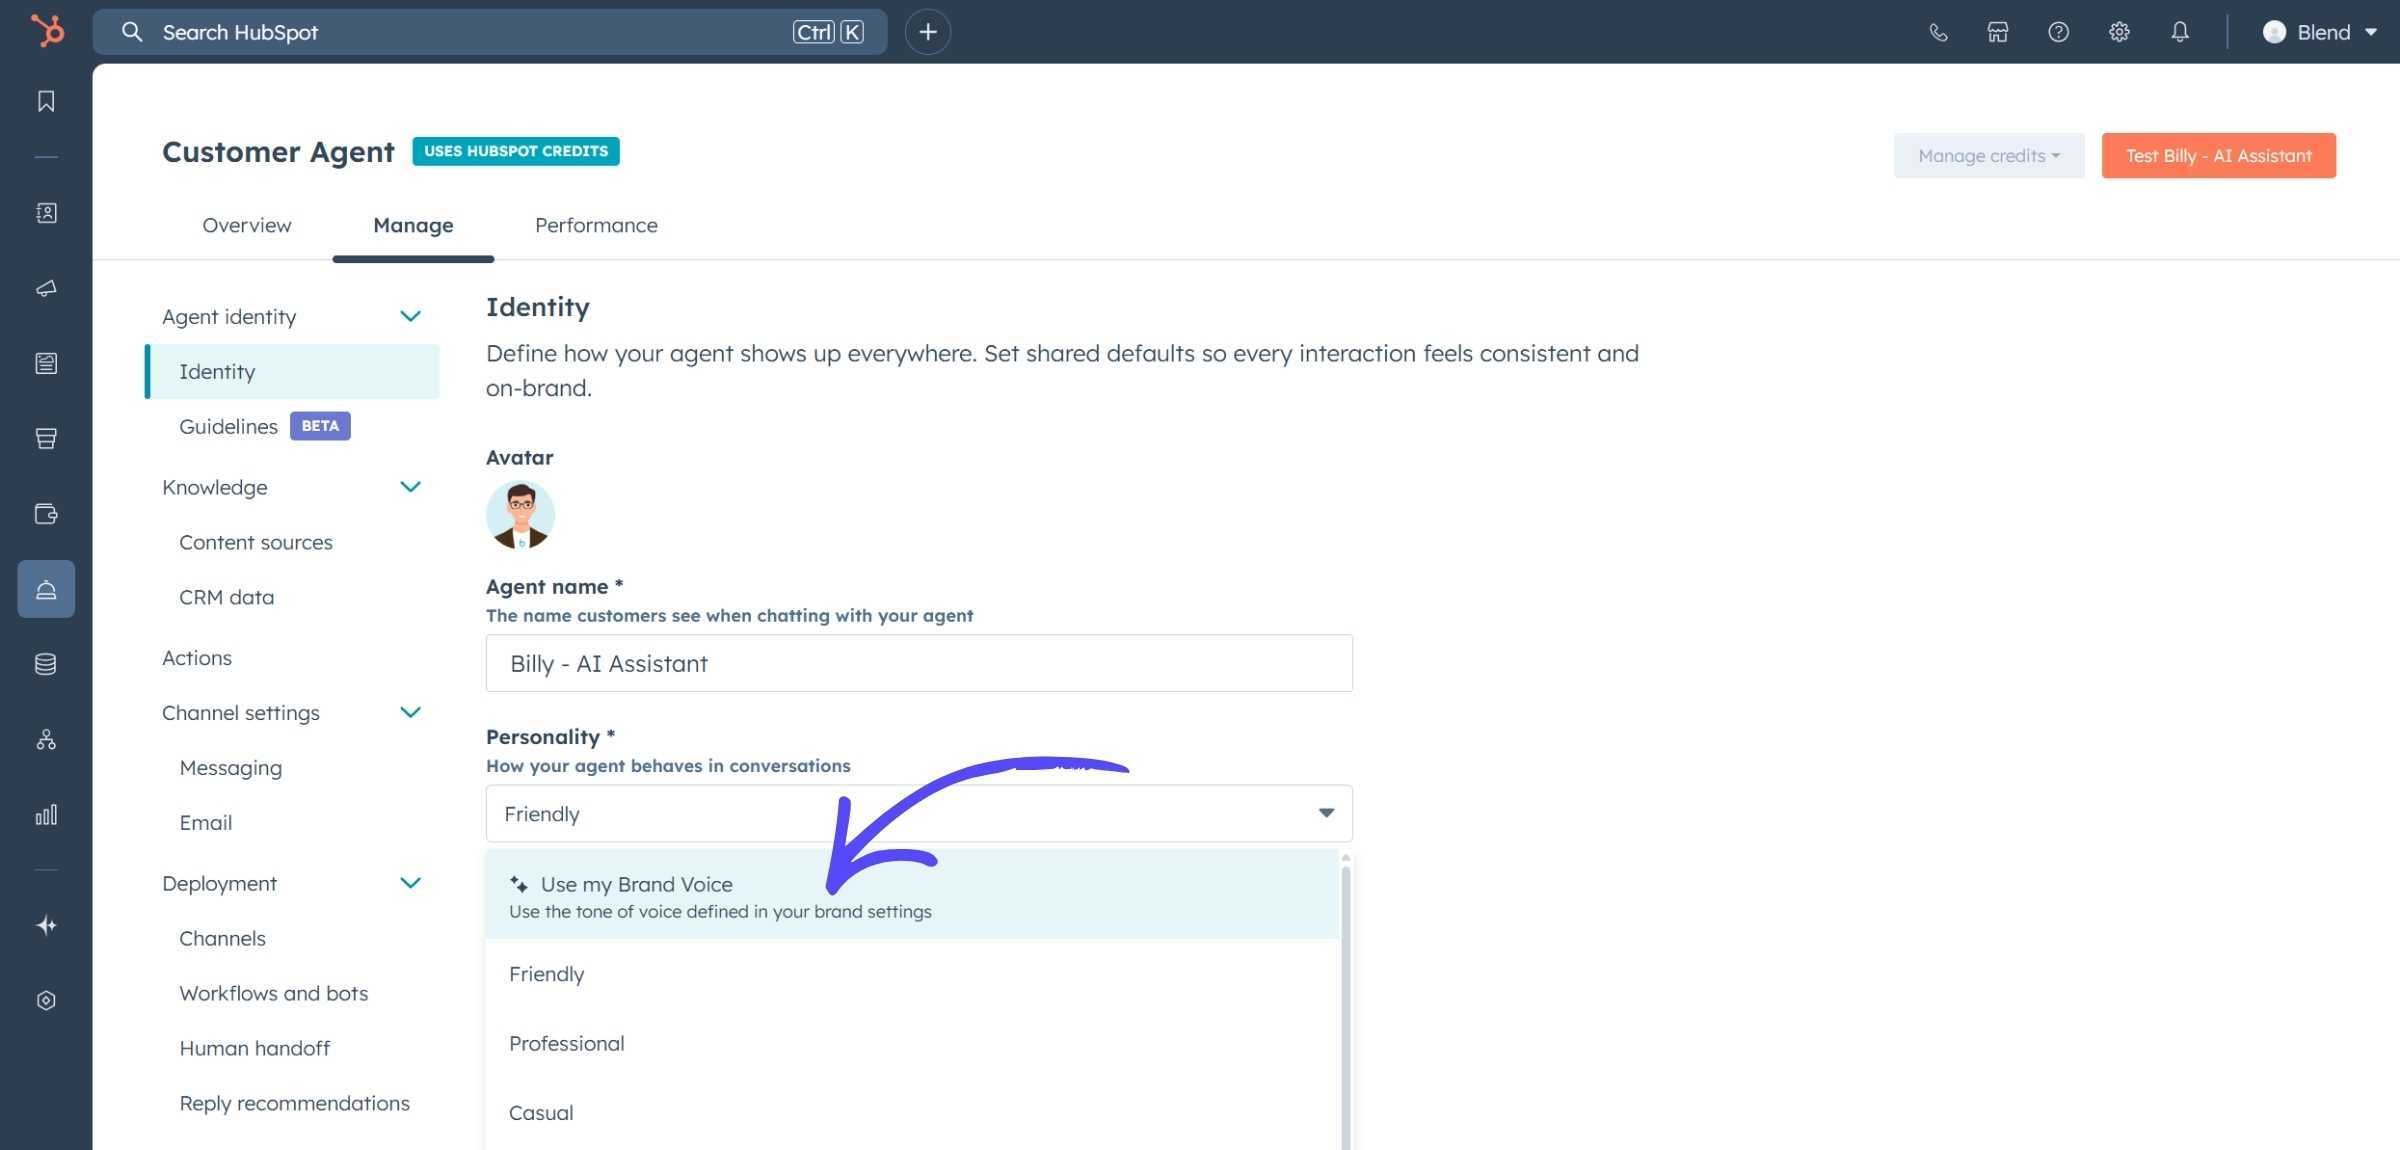
Task: Click the Breeze sparkle icon in the sidebar
Action: pyautogui.click(x=46, y=925)
